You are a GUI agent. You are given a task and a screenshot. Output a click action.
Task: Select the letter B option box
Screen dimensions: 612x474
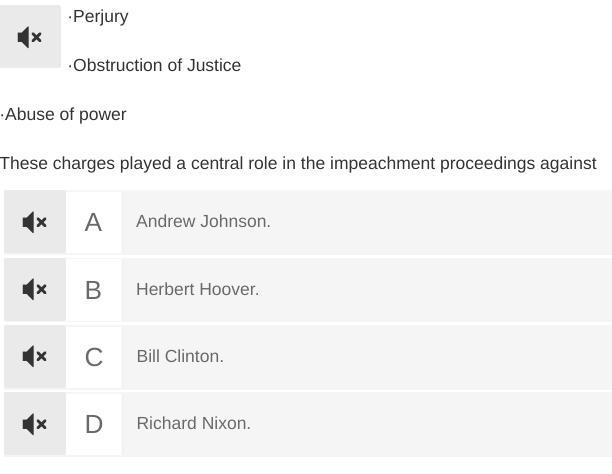(x=93, y=289)
